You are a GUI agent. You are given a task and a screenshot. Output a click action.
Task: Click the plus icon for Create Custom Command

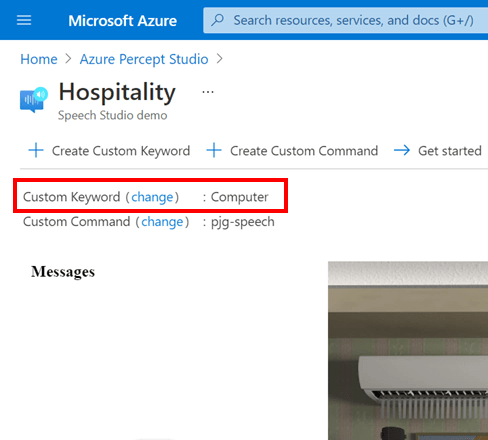[214, 150]
